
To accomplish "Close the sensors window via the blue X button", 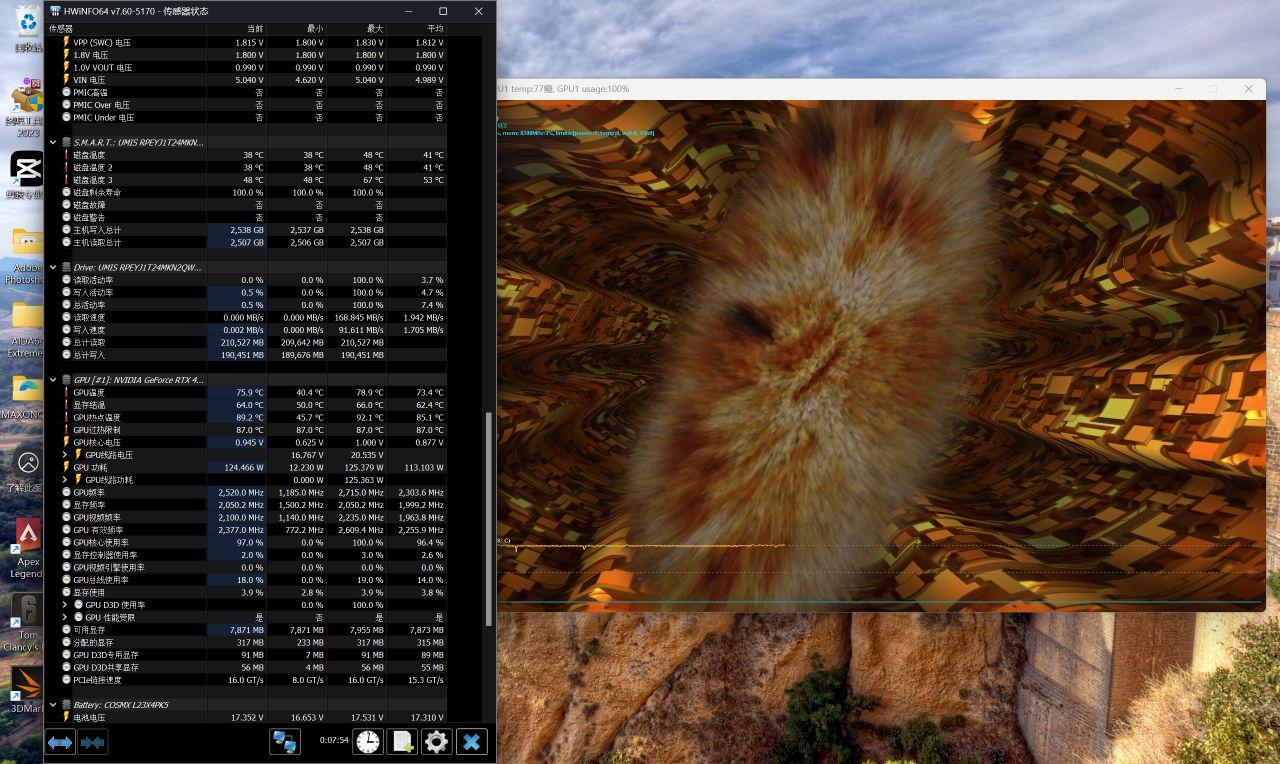I will click(471, 741).
